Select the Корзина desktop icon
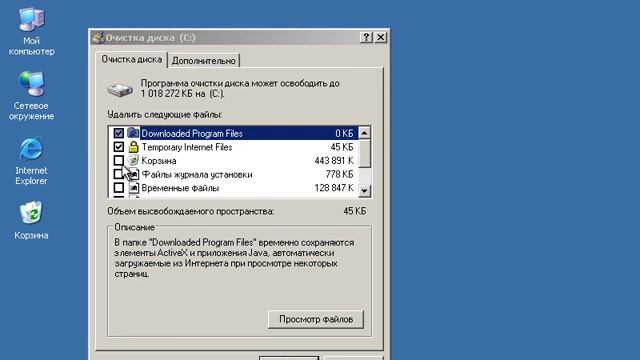640x360 pixels. (31, 220)
